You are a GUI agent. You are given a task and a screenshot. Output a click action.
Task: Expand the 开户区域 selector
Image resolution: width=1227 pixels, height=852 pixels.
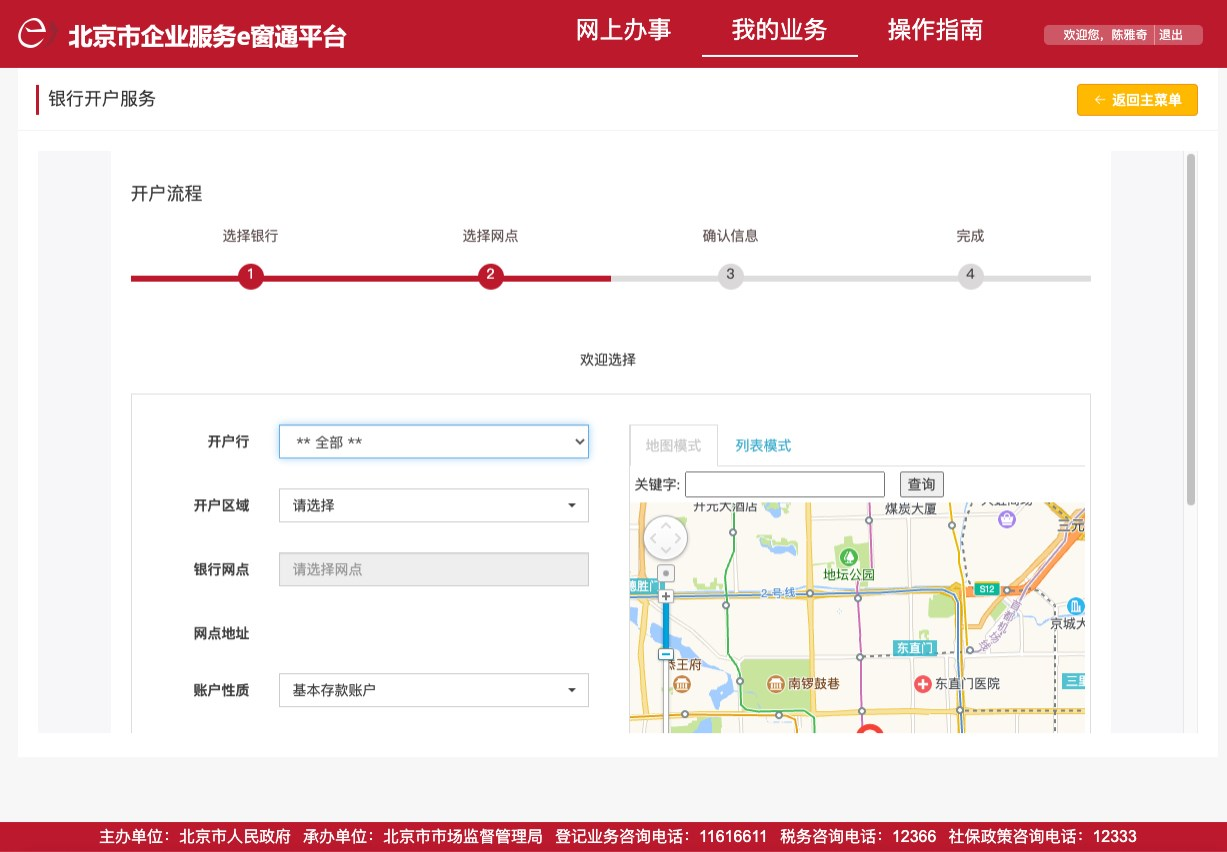click(x=433, y=505)
